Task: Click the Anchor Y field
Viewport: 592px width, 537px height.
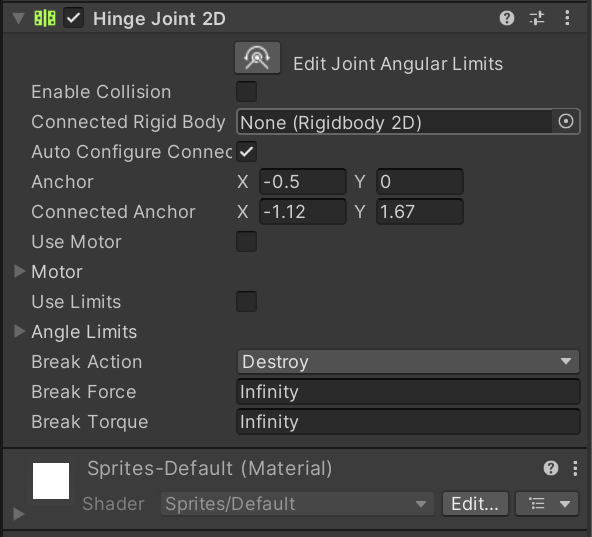Action: pos(420,182)
